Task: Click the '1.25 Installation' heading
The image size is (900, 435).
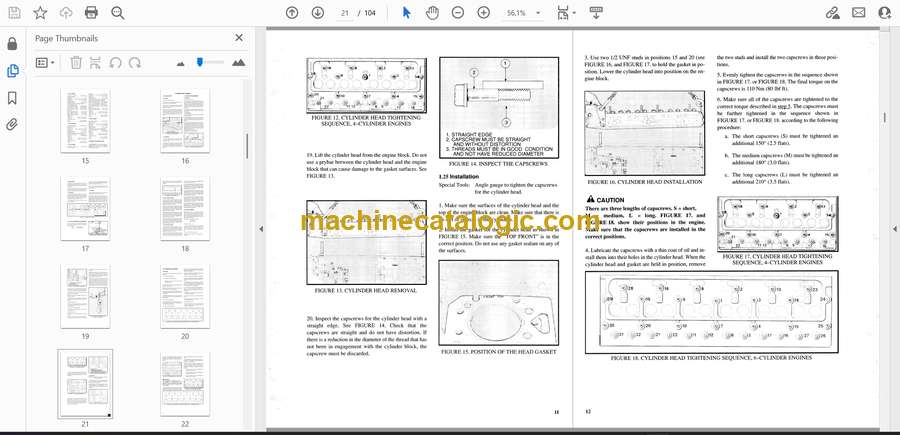Action: pyautogui.click(x=460, y=177)
